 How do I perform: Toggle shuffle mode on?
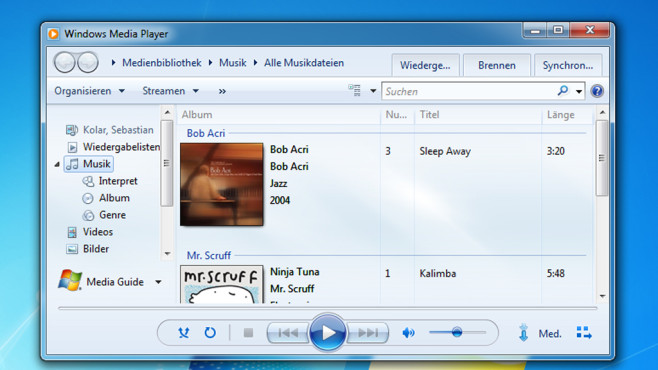(183, 333)
